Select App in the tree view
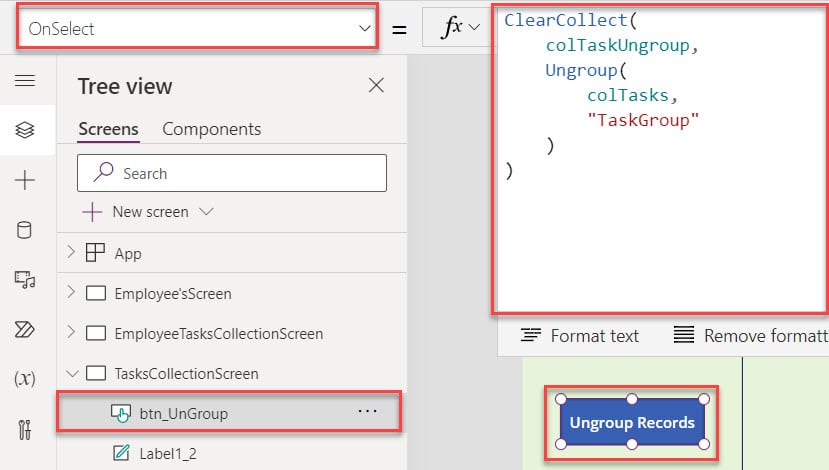 pos(128,254)
